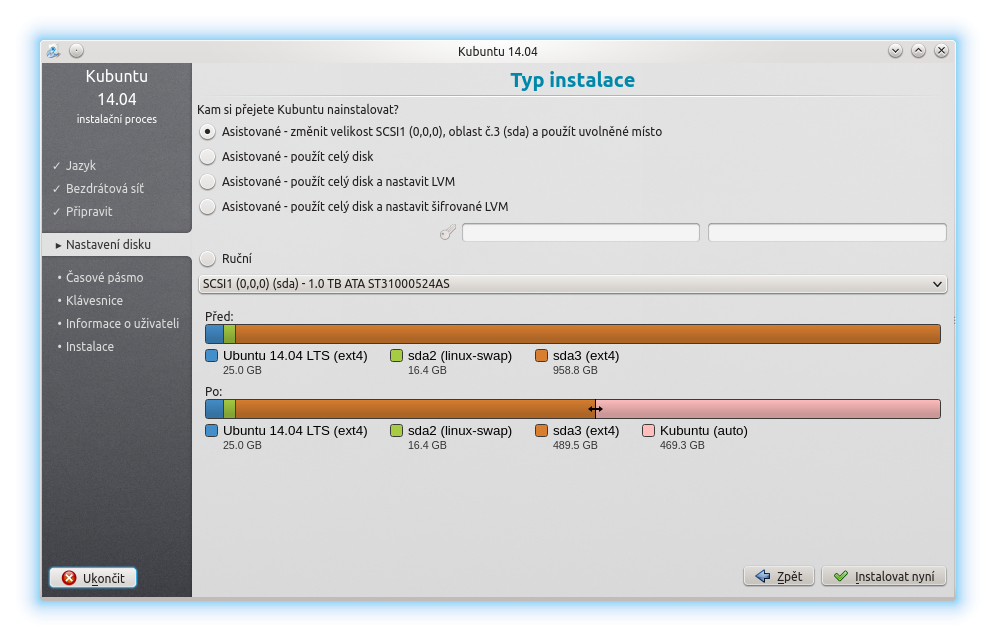Click the blue Ubuntu swatch in Po legend

[212, 431]
